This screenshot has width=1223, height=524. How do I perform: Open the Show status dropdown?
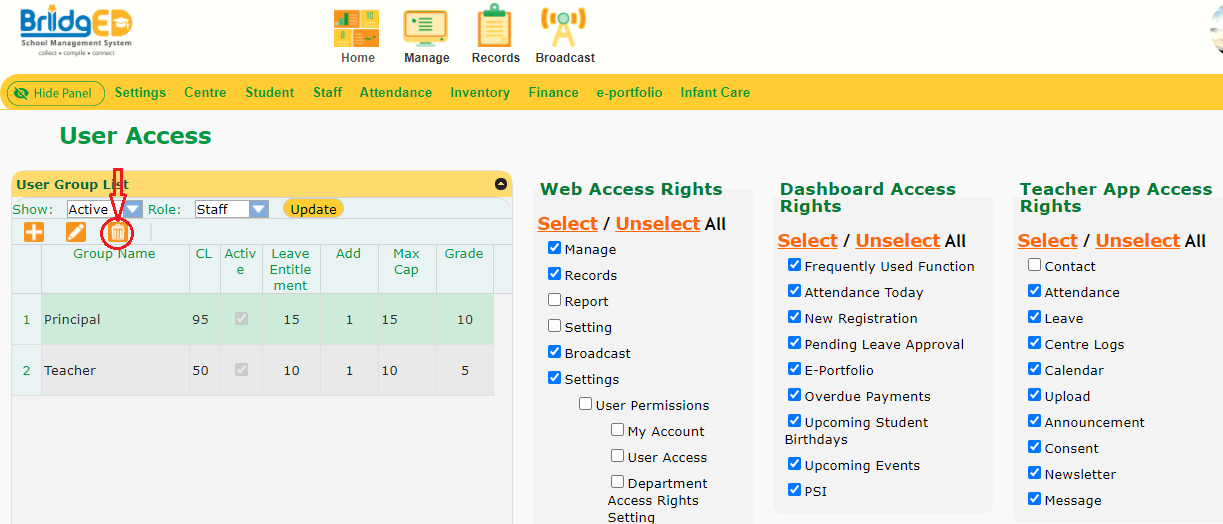coord(104,209)
